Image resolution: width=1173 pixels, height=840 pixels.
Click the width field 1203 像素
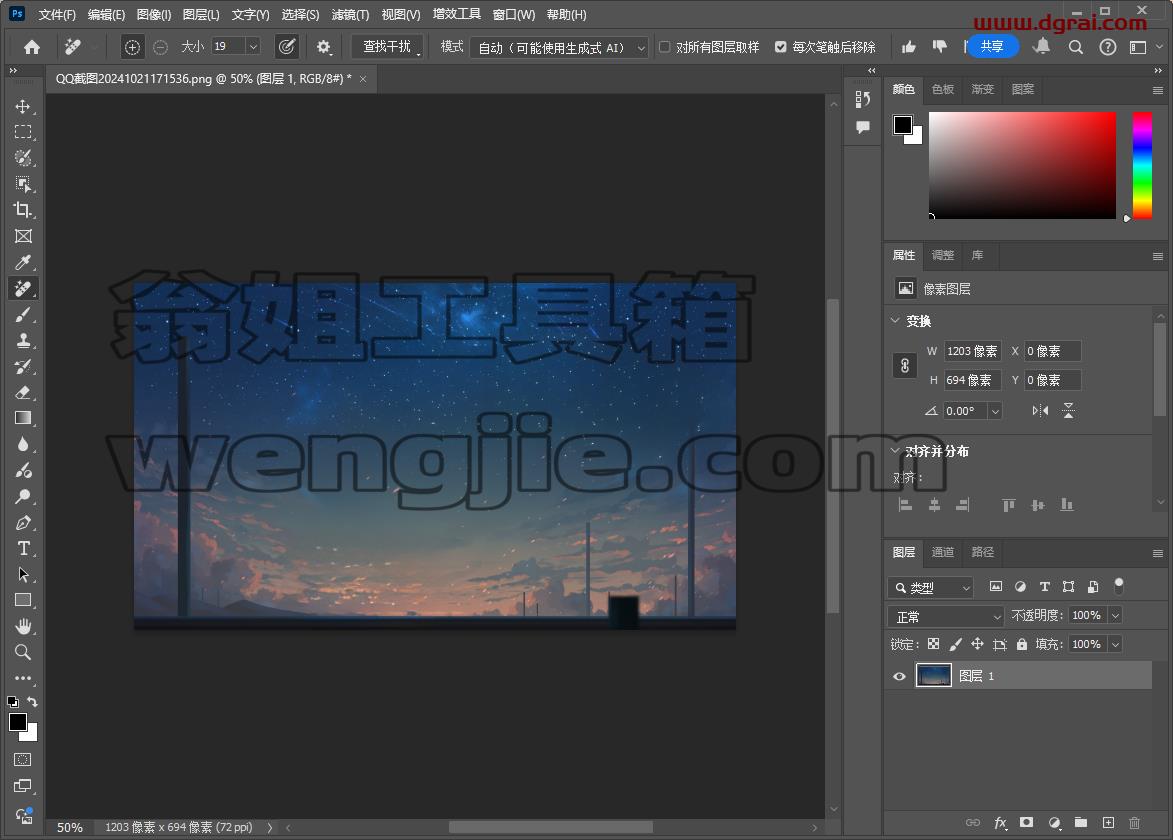[972, 351]
